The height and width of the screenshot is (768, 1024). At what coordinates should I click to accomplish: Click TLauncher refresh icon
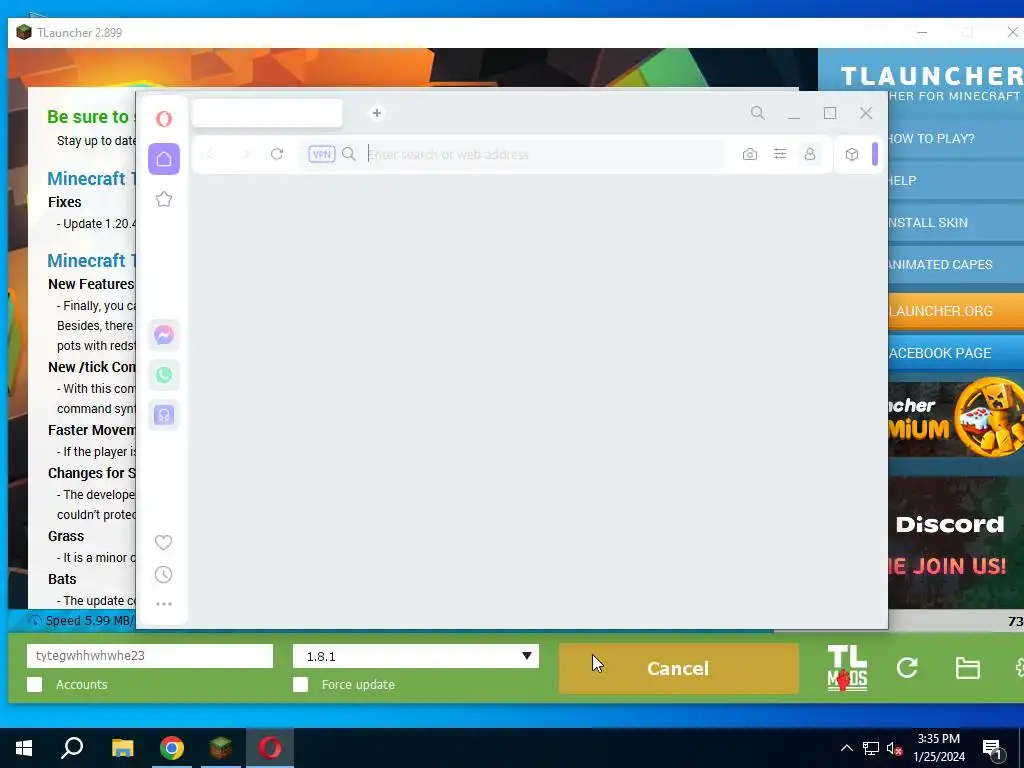pos(907,667)
